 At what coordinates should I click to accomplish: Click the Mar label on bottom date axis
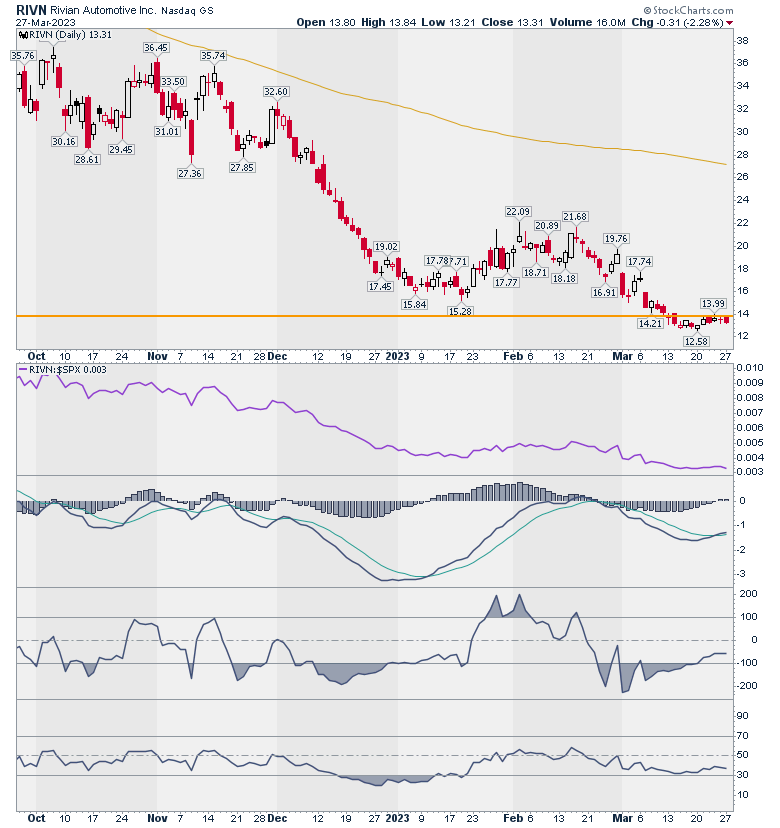[622, 818]
